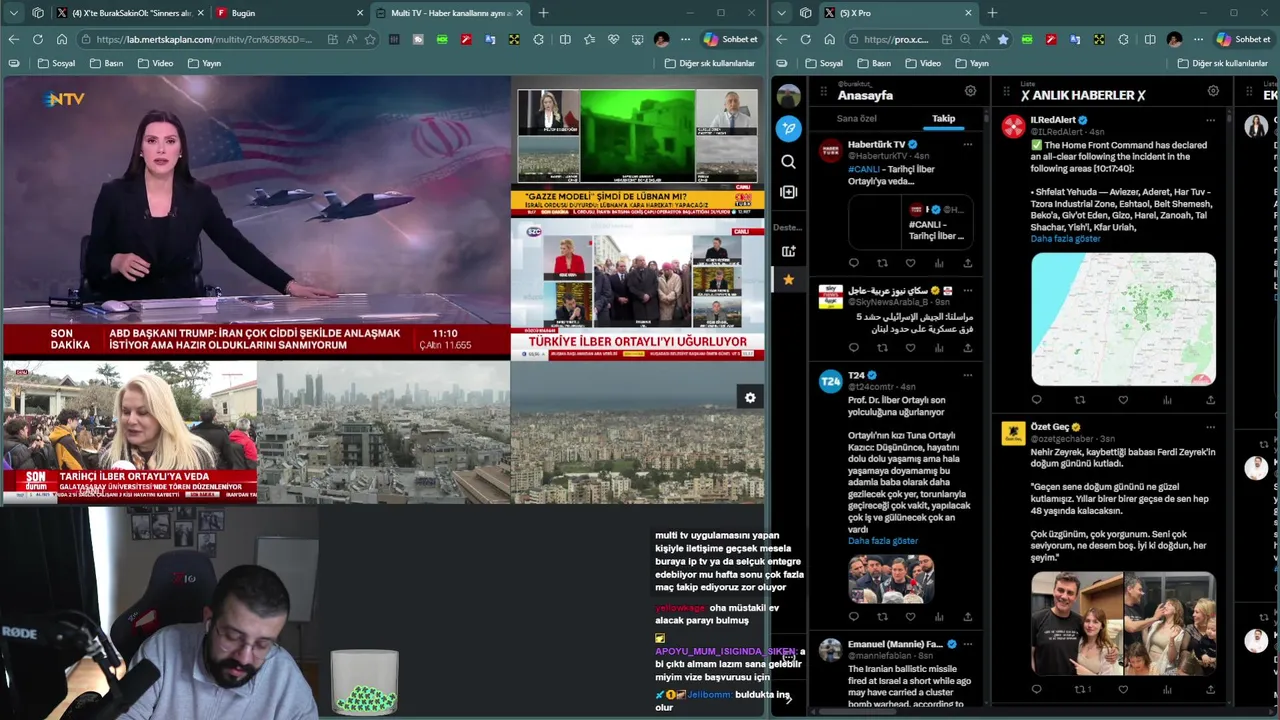The width and height of the screenshot is (1280, 720).
Task: Select the starred deck in X Pro sidebar
Action: 789,280
